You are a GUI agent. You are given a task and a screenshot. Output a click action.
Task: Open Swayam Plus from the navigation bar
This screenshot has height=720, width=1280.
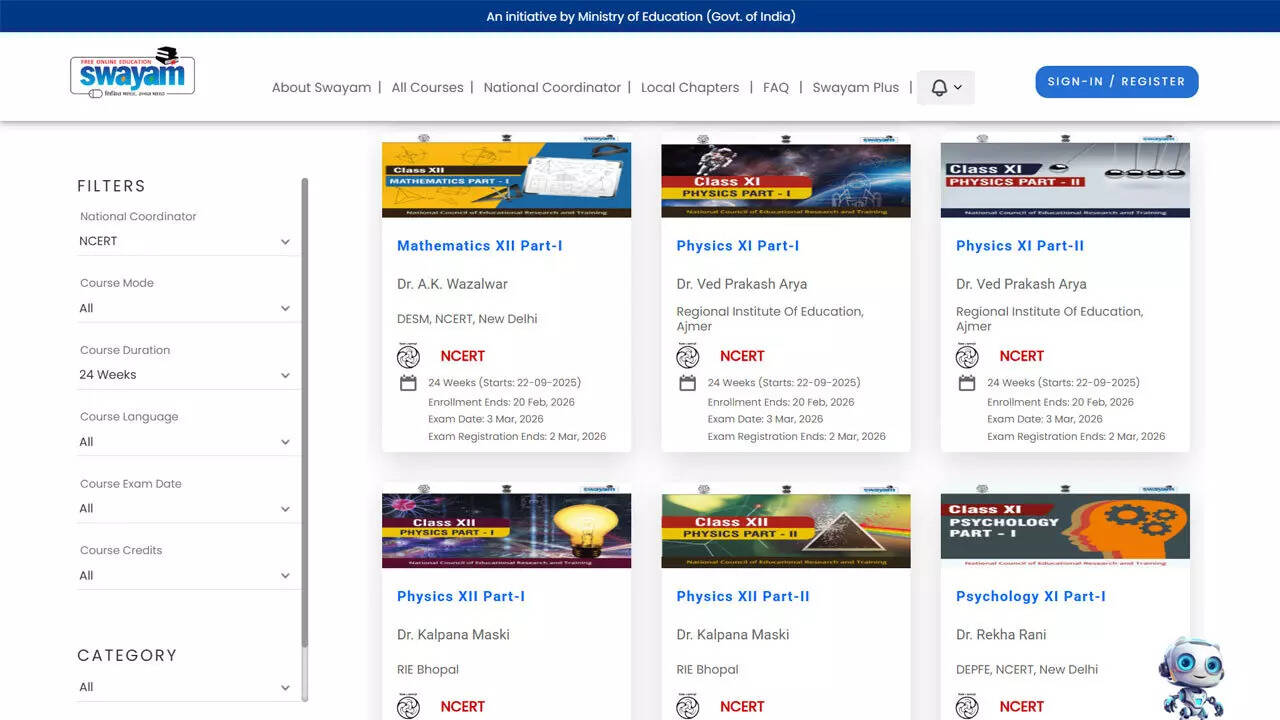855,88
